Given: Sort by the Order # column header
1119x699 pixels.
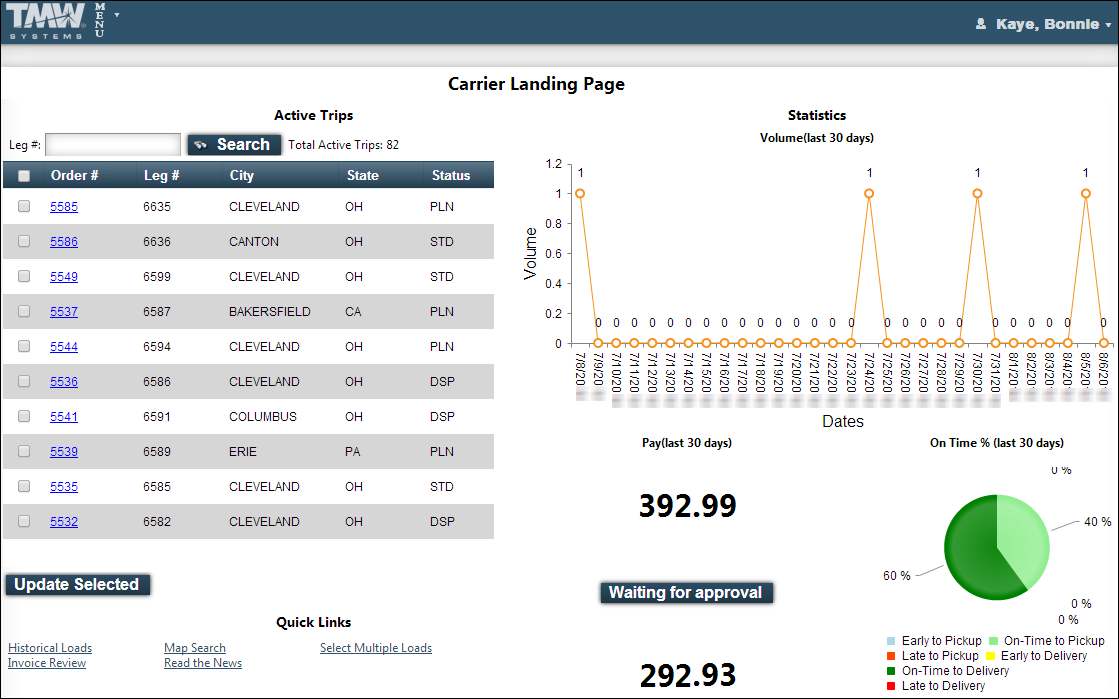Looking at the screenshot, I should click(74, 175).
